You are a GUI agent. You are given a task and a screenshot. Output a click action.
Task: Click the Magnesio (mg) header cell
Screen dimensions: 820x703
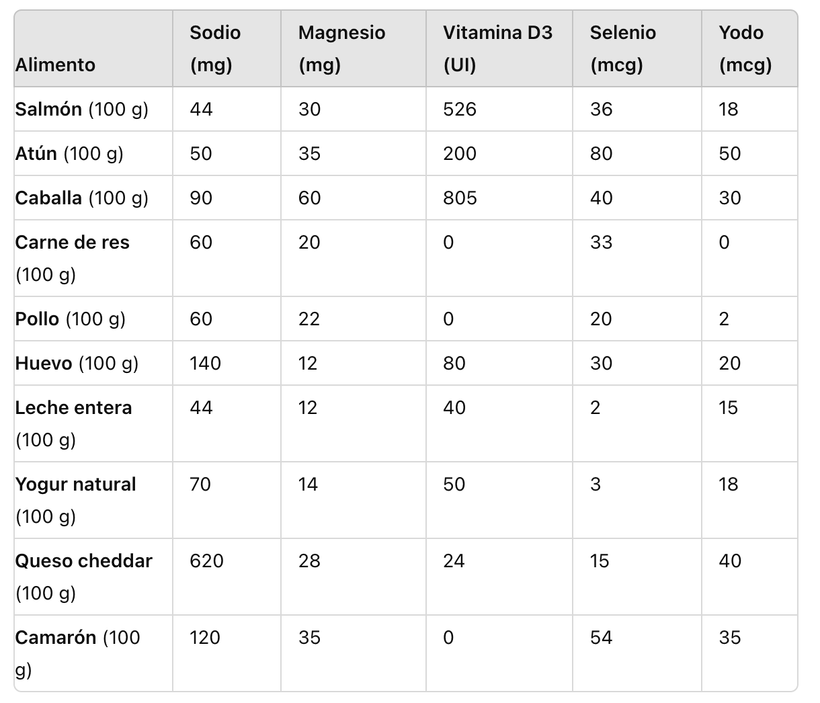pos(341,49)
